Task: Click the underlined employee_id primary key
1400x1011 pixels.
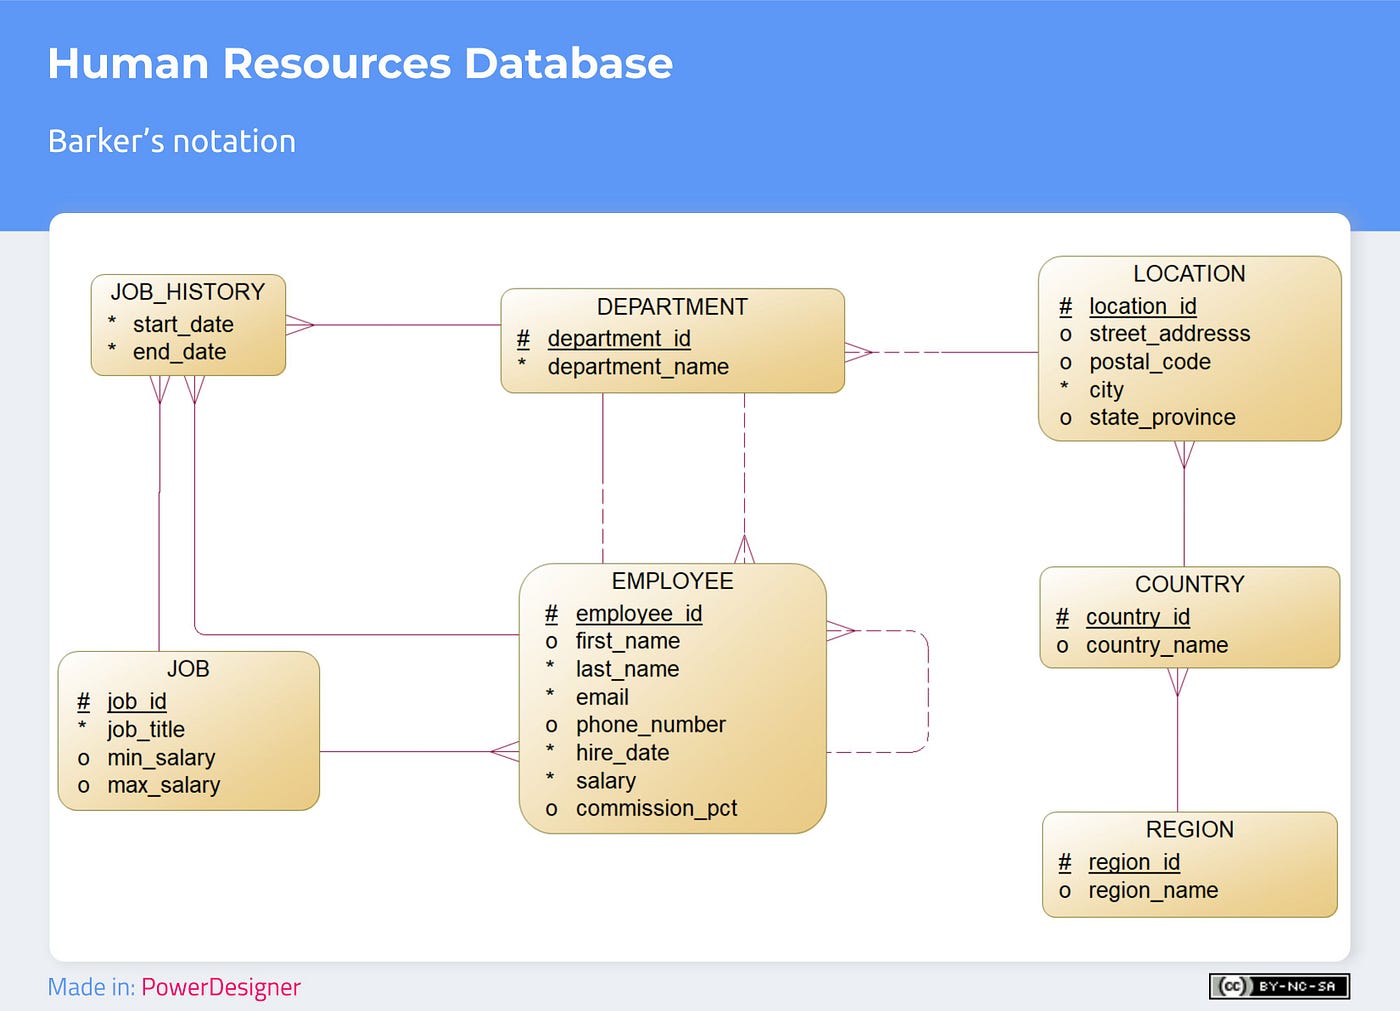Action: 638,613
